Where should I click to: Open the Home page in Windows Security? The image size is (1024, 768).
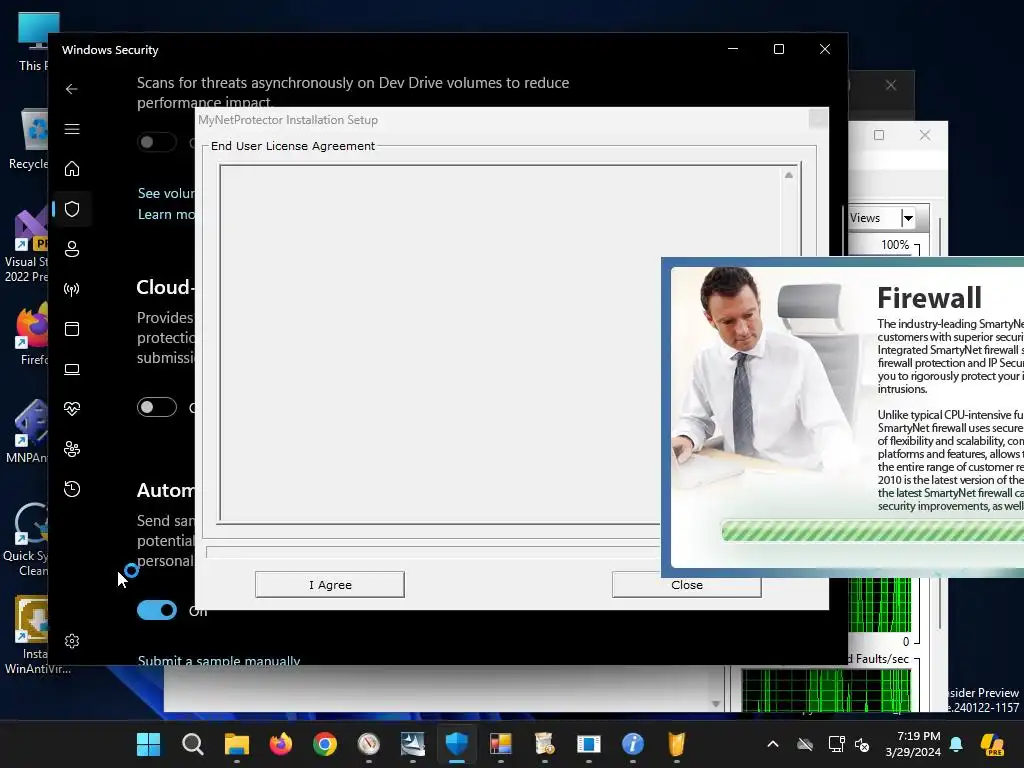(x=72, y=168)
